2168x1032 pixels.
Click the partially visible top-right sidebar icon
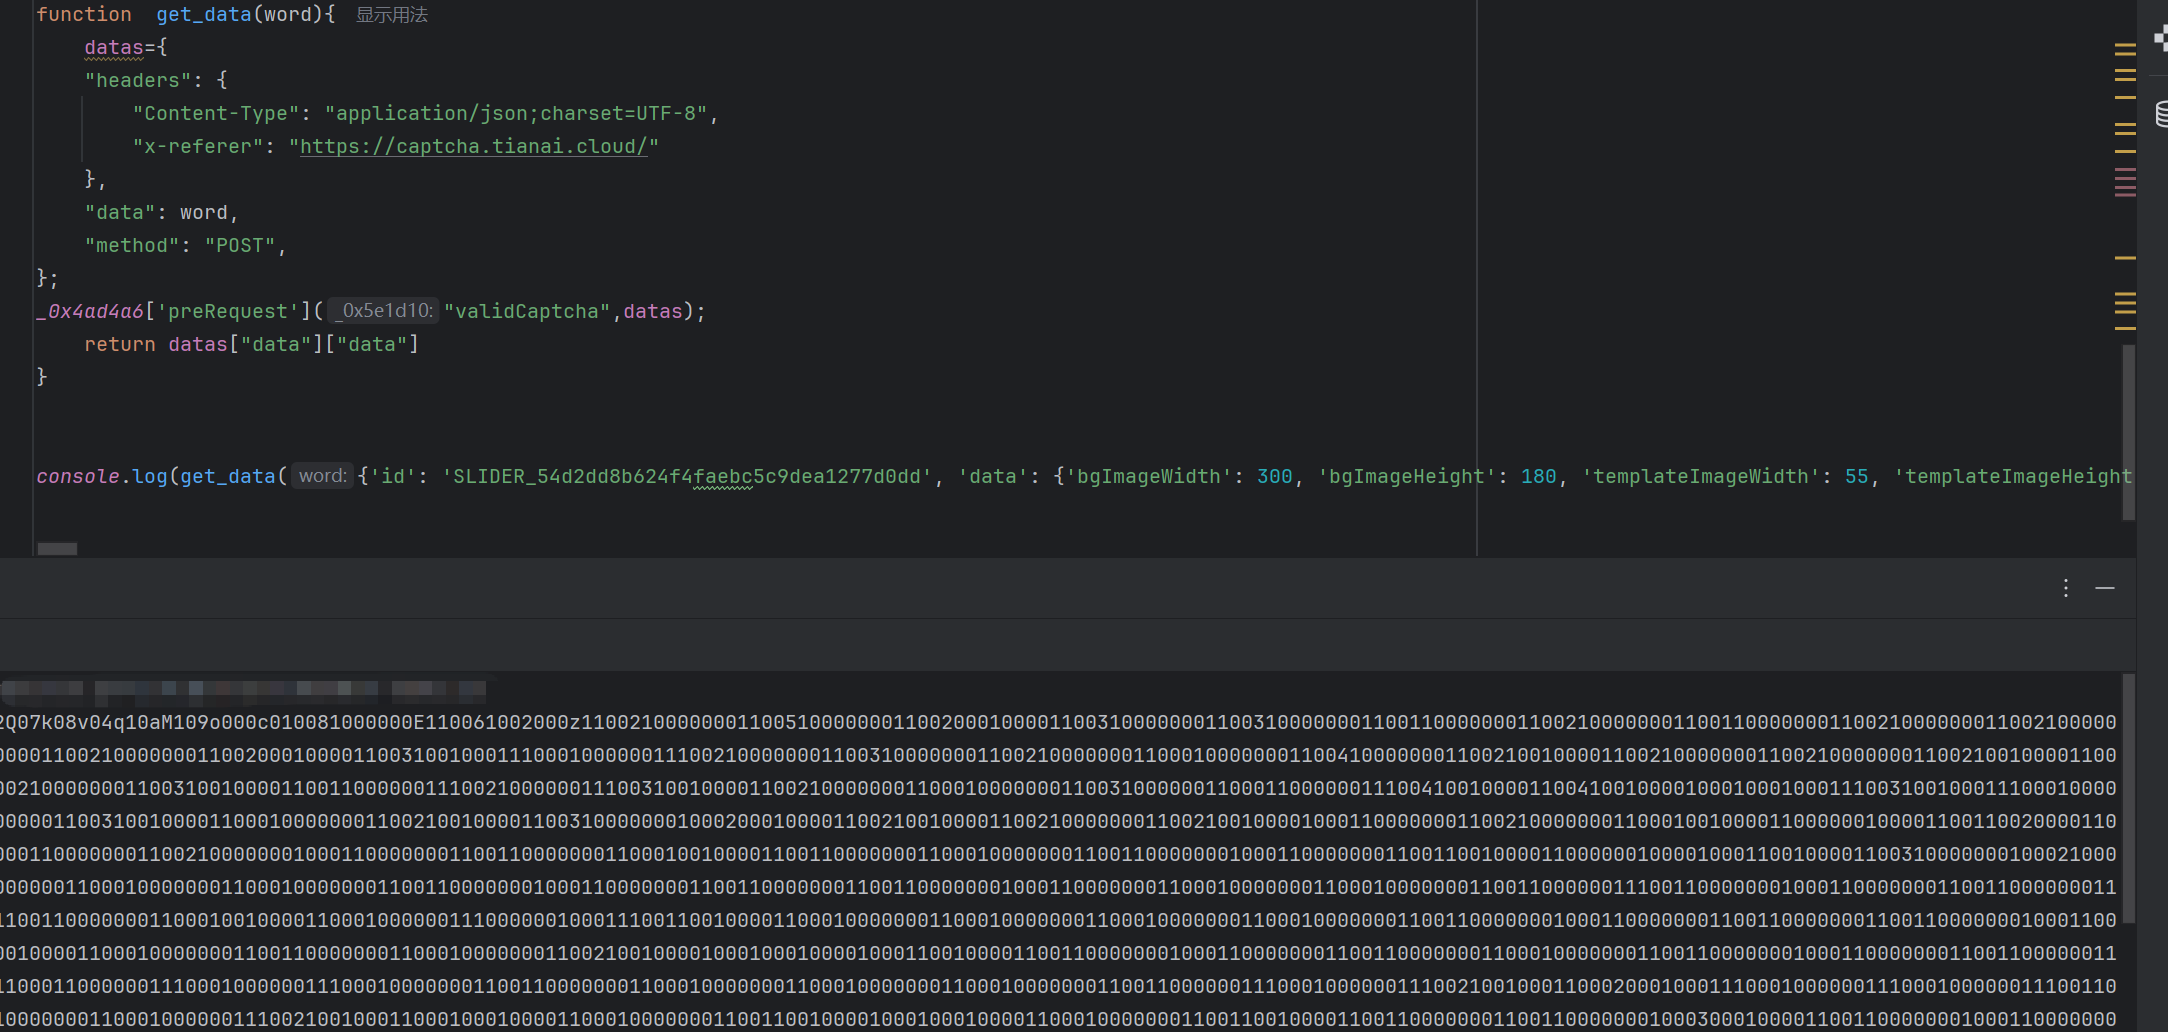pos(2160,38)
